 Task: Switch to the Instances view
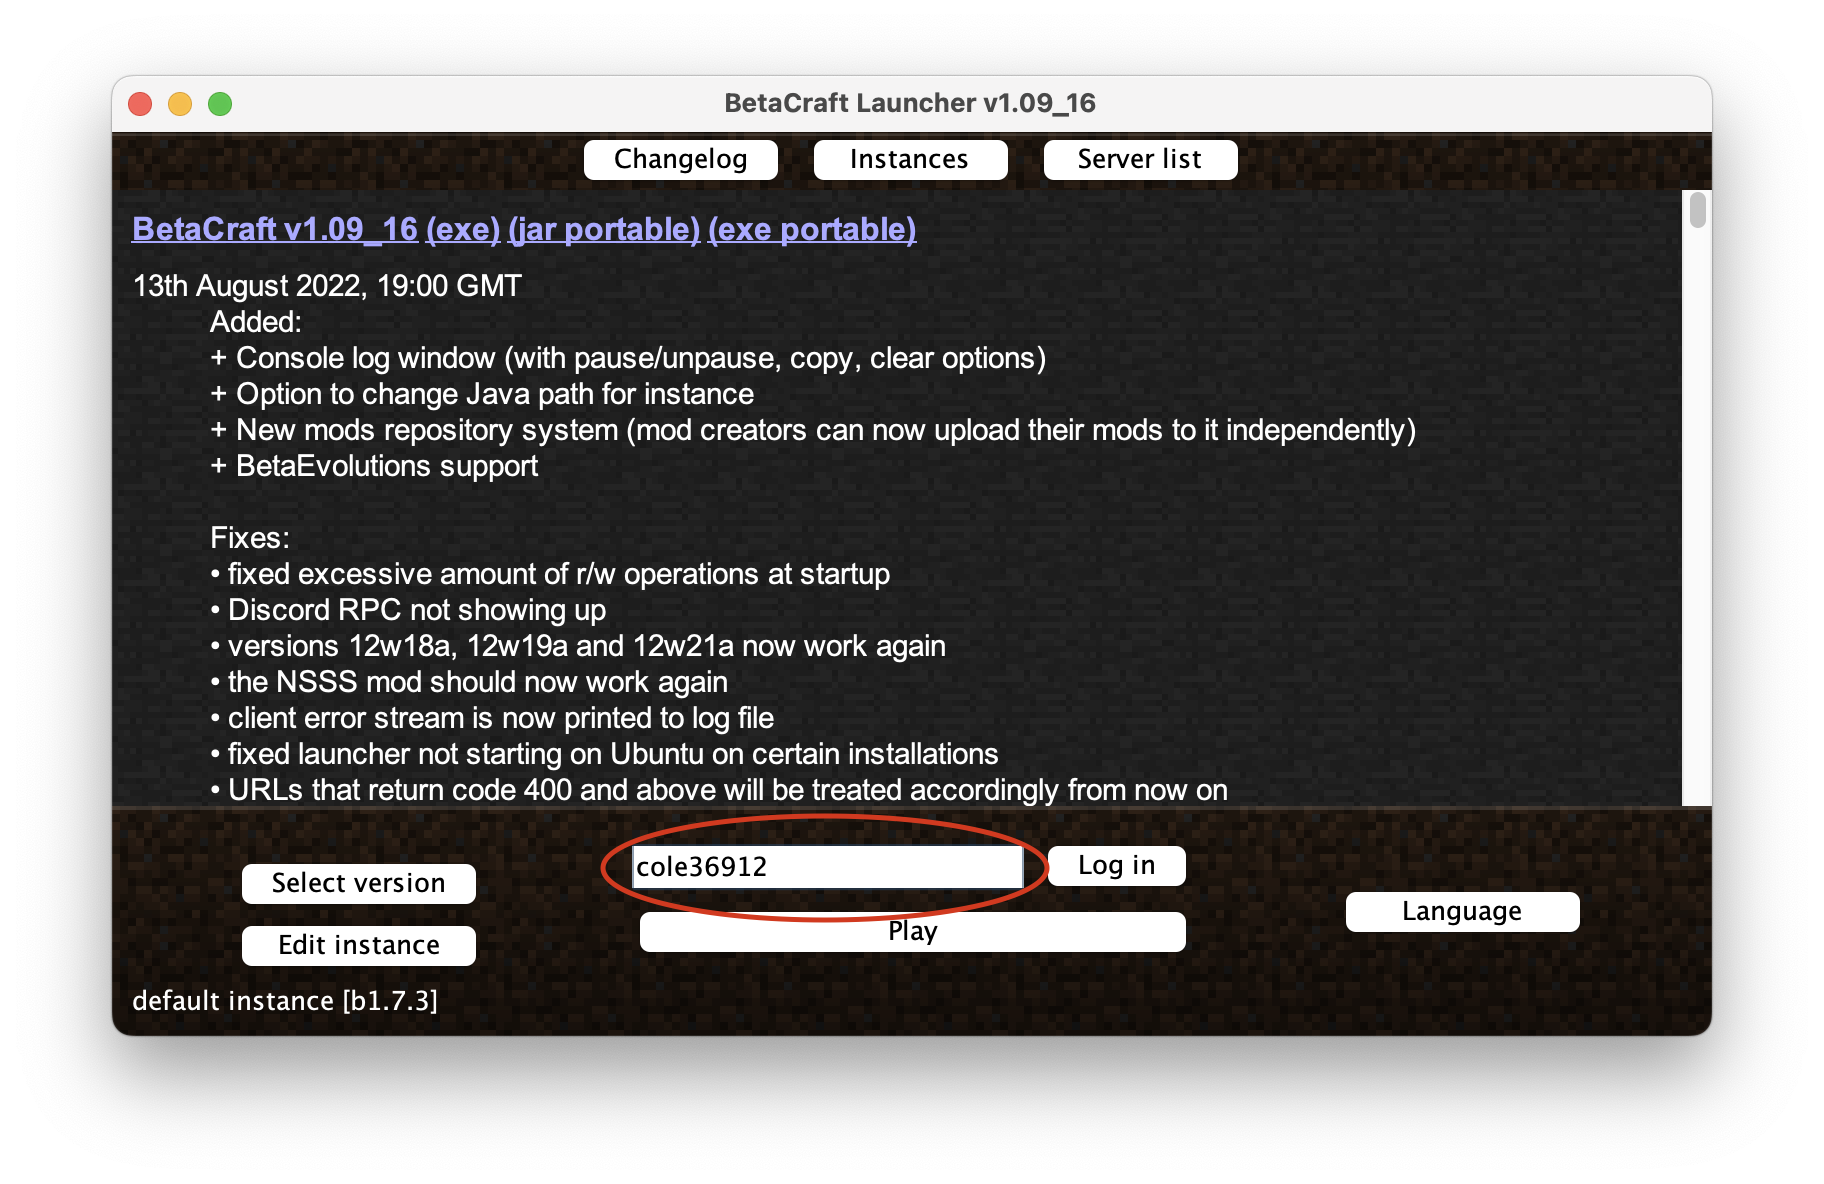tap(909, 160)
